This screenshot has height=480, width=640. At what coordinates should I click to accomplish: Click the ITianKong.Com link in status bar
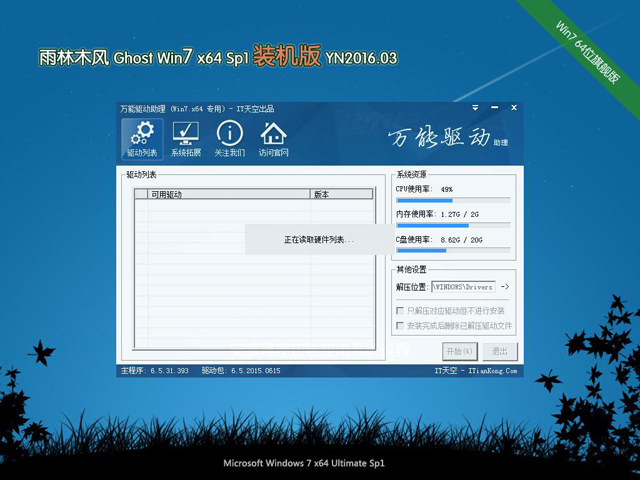point(492,371)
